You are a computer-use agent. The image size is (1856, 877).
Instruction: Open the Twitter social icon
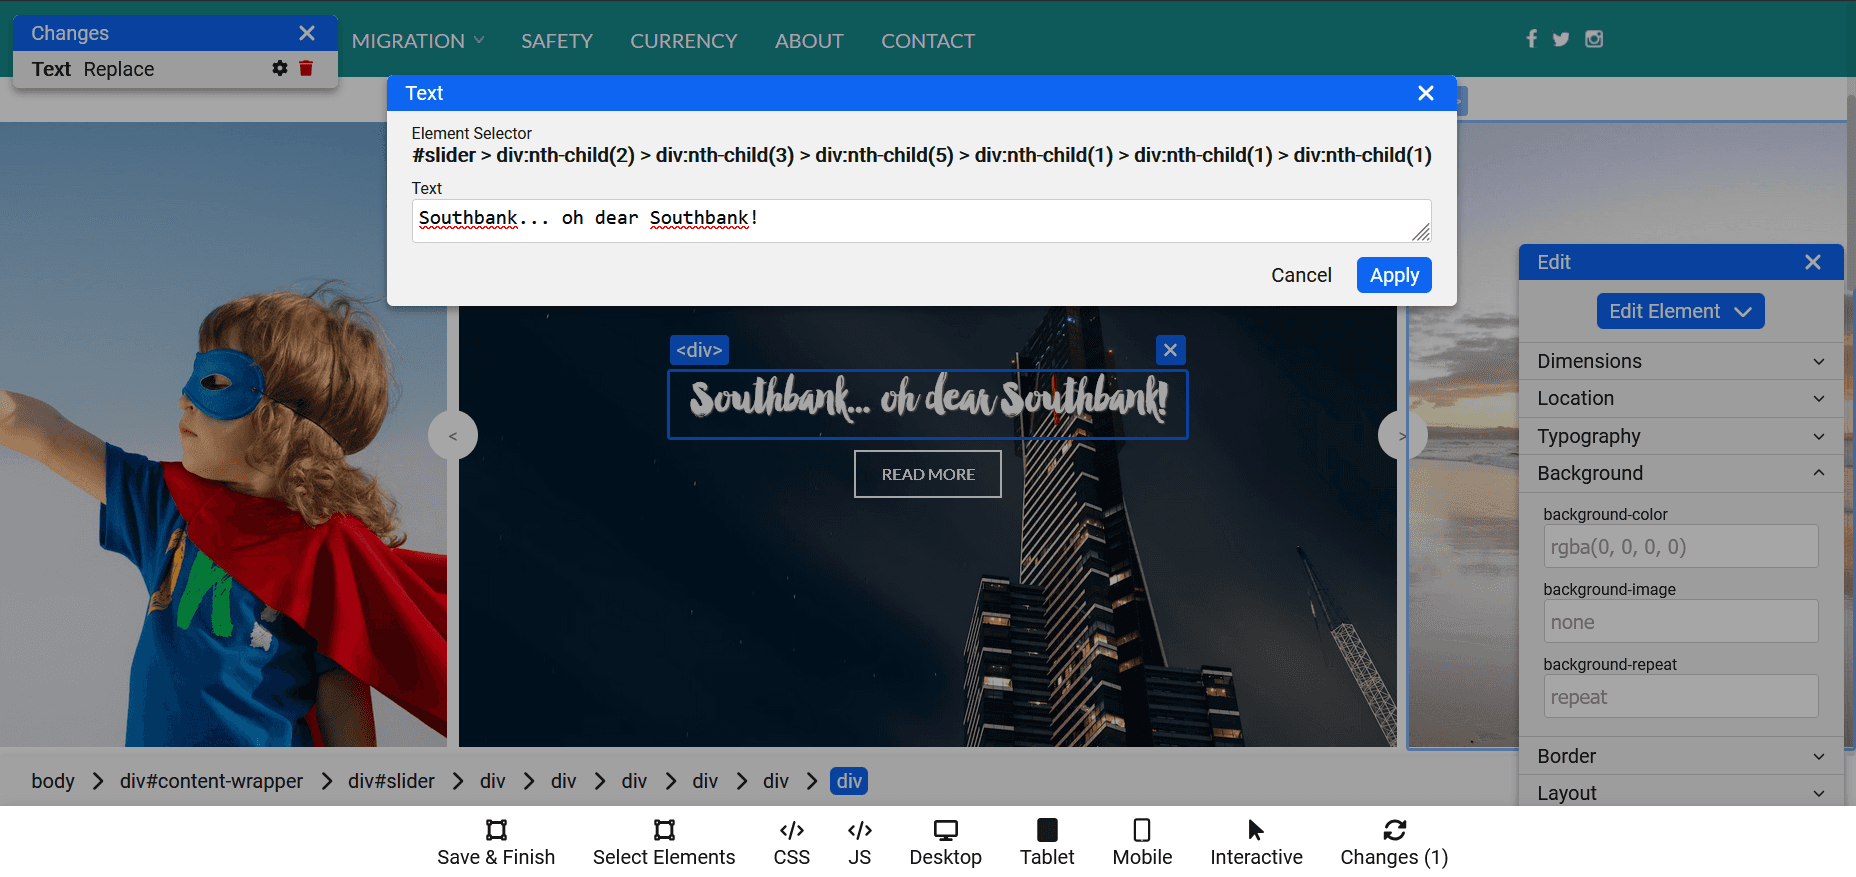(x=1561, y=39)
